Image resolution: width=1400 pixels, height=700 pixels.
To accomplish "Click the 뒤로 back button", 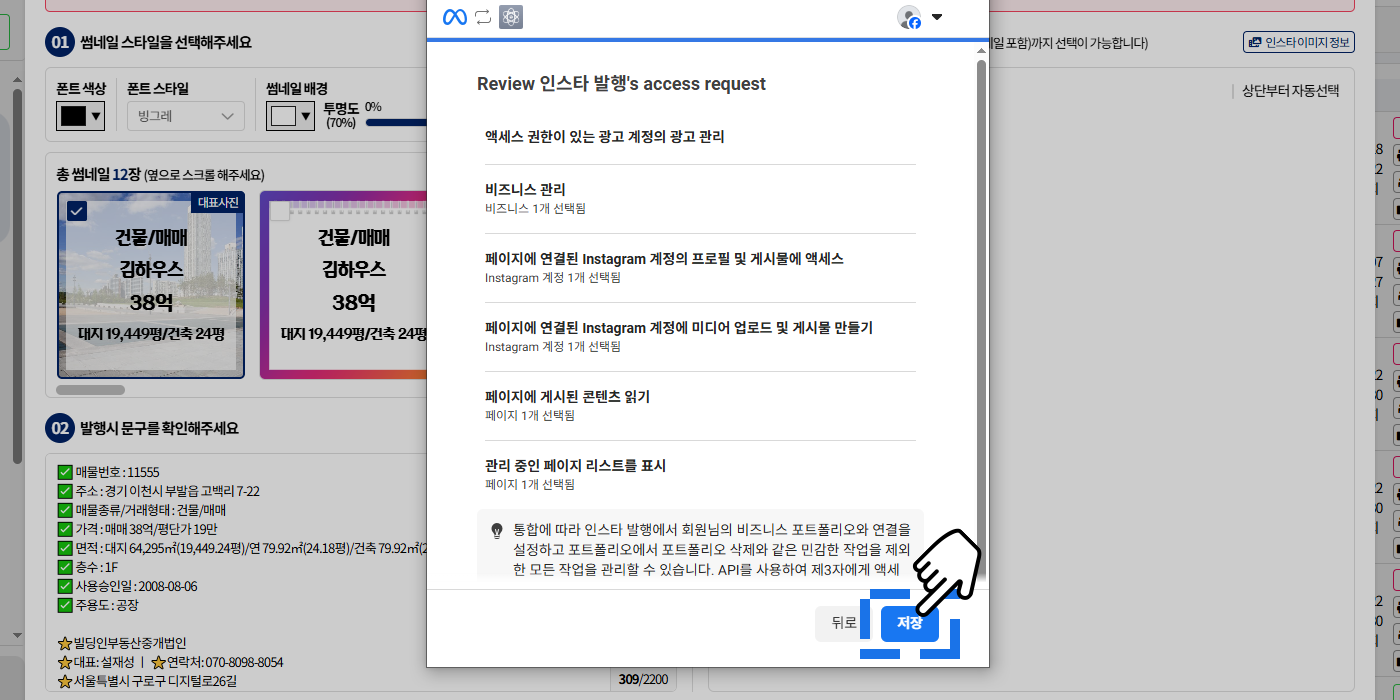I will (x=844, y=623).
